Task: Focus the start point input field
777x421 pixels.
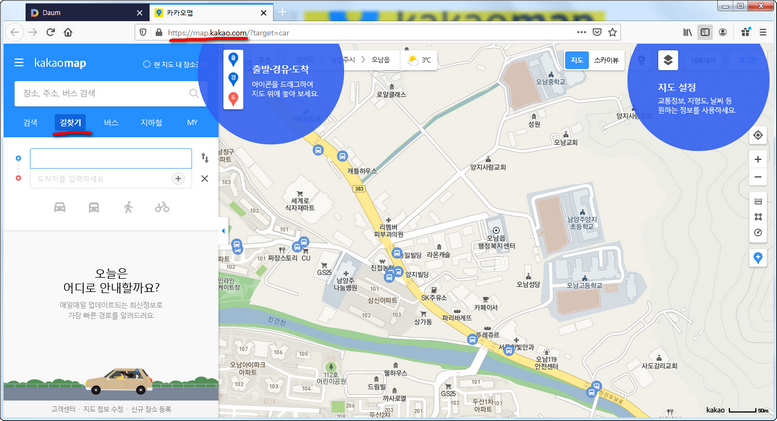Action: pyautogui.click(x=111, y=158)
